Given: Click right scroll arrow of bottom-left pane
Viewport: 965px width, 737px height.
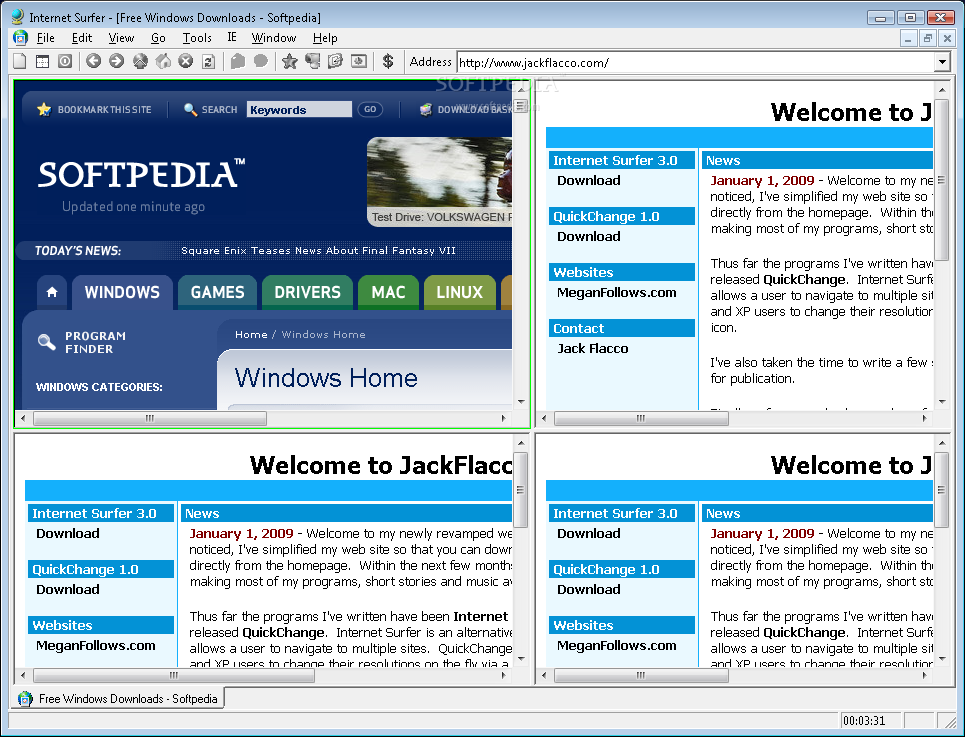Looking at the screenshot, I should point(504,675).
